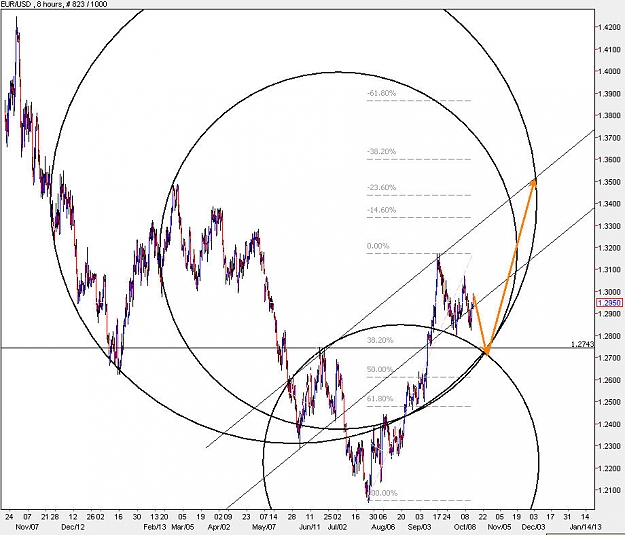The image size is (625, 535).
Task: Click the 1.2700 price axis label
Action: pos(609,358)
